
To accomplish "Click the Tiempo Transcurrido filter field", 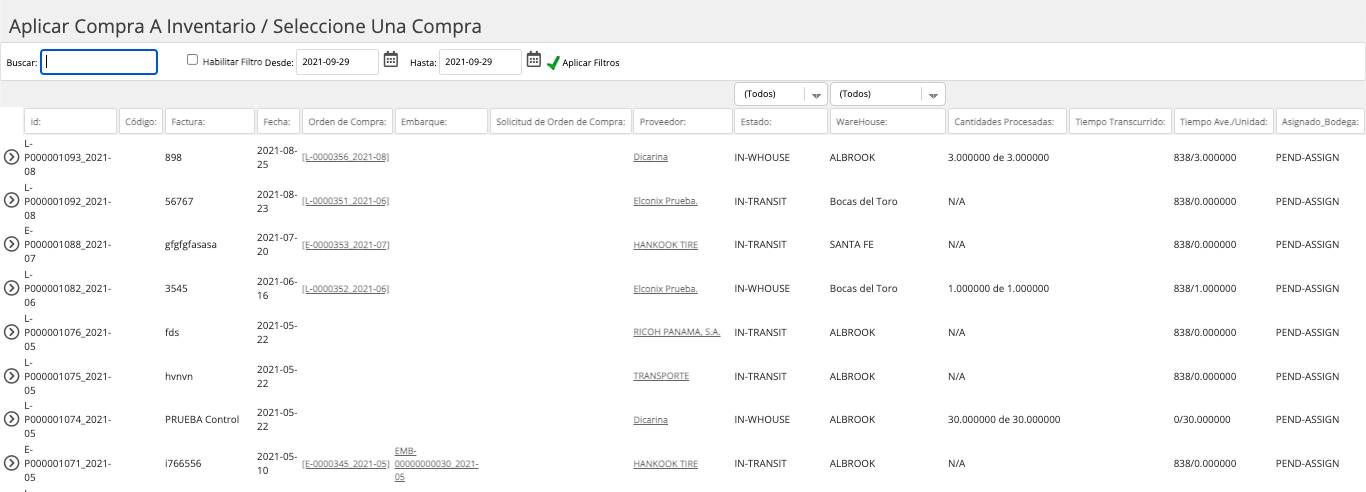I will click(1120, 121).
